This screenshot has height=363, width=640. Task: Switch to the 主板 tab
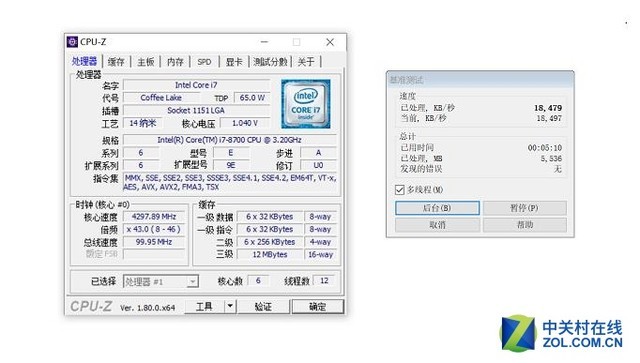tap(146, 62)
